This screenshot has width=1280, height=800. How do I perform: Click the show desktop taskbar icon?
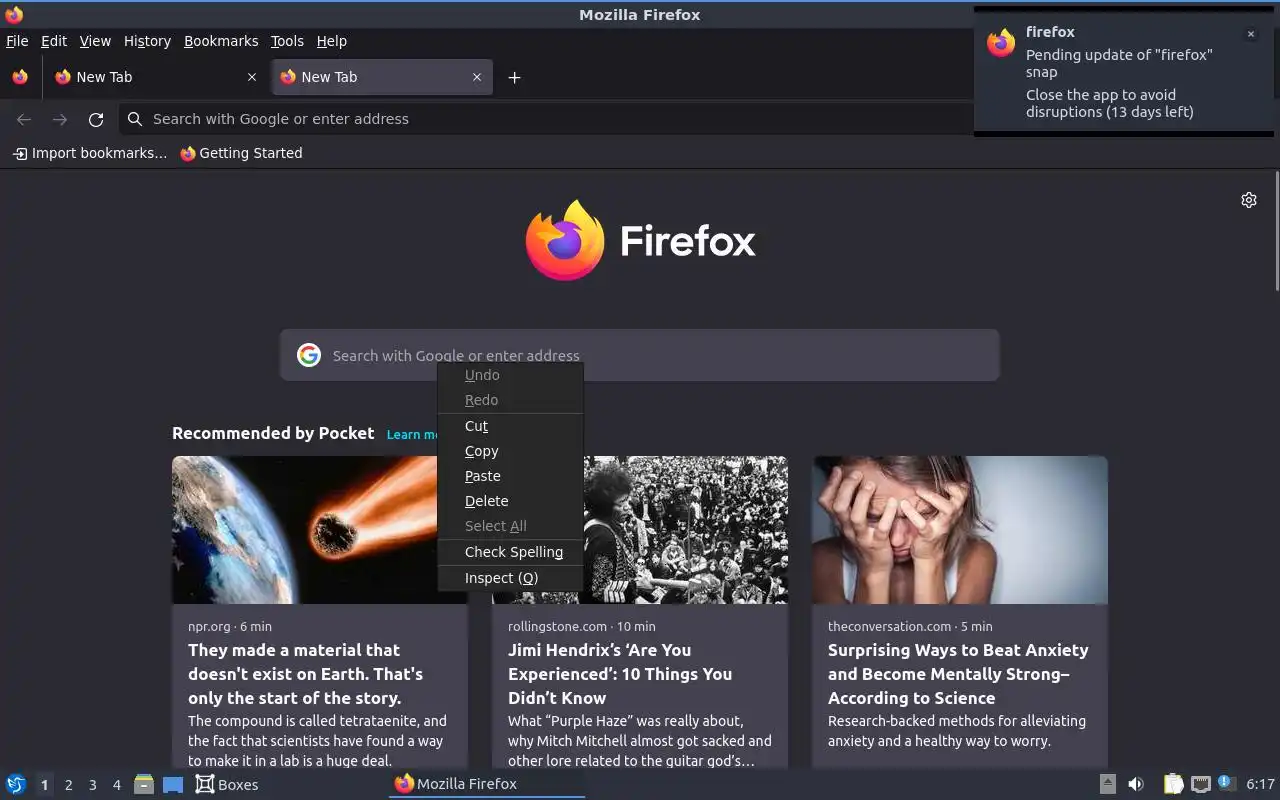(x=173, y=785)
